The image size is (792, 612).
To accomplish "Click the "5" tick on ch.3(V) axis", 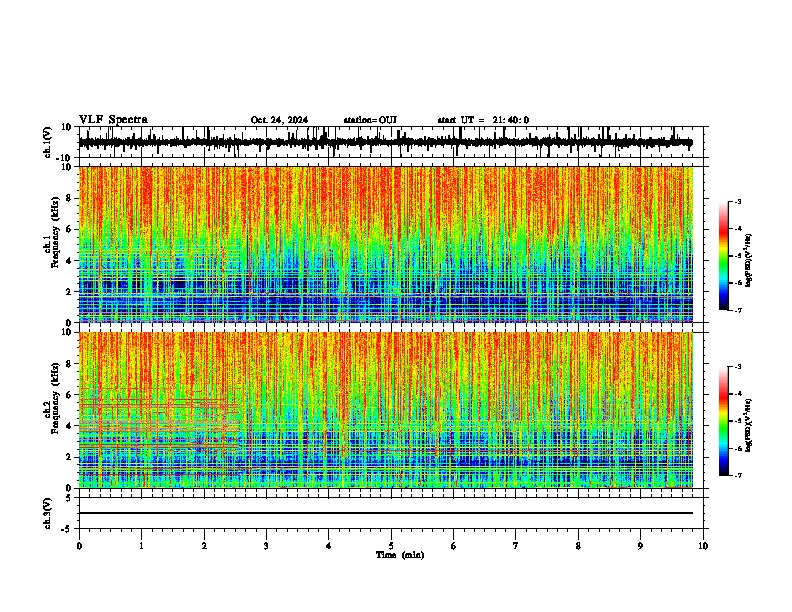I will [70, 498].
